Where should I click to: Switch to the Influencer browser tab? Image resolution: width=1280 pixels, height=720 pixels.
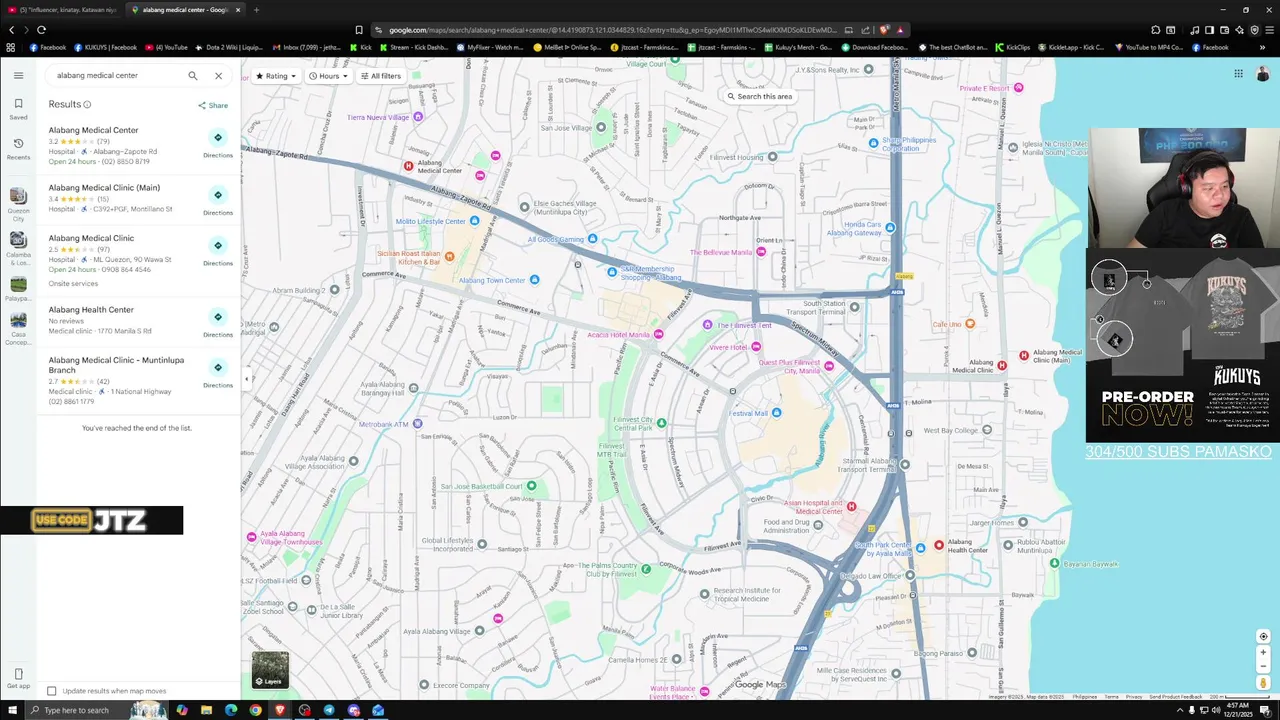coord(62,10)
